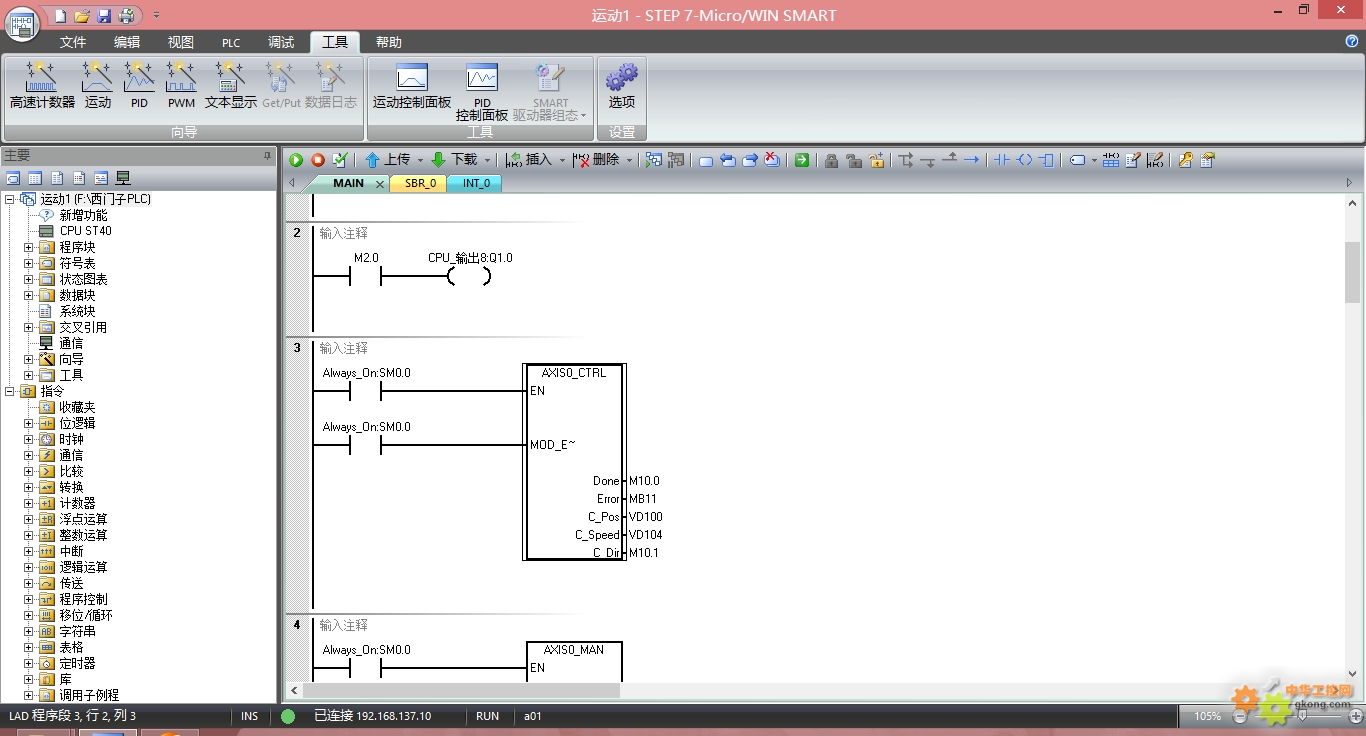Image resolution: width=1366 pixels, height=736 pixels.
Task: Open the PLC ribbon tab
Action: pos(231,42)
